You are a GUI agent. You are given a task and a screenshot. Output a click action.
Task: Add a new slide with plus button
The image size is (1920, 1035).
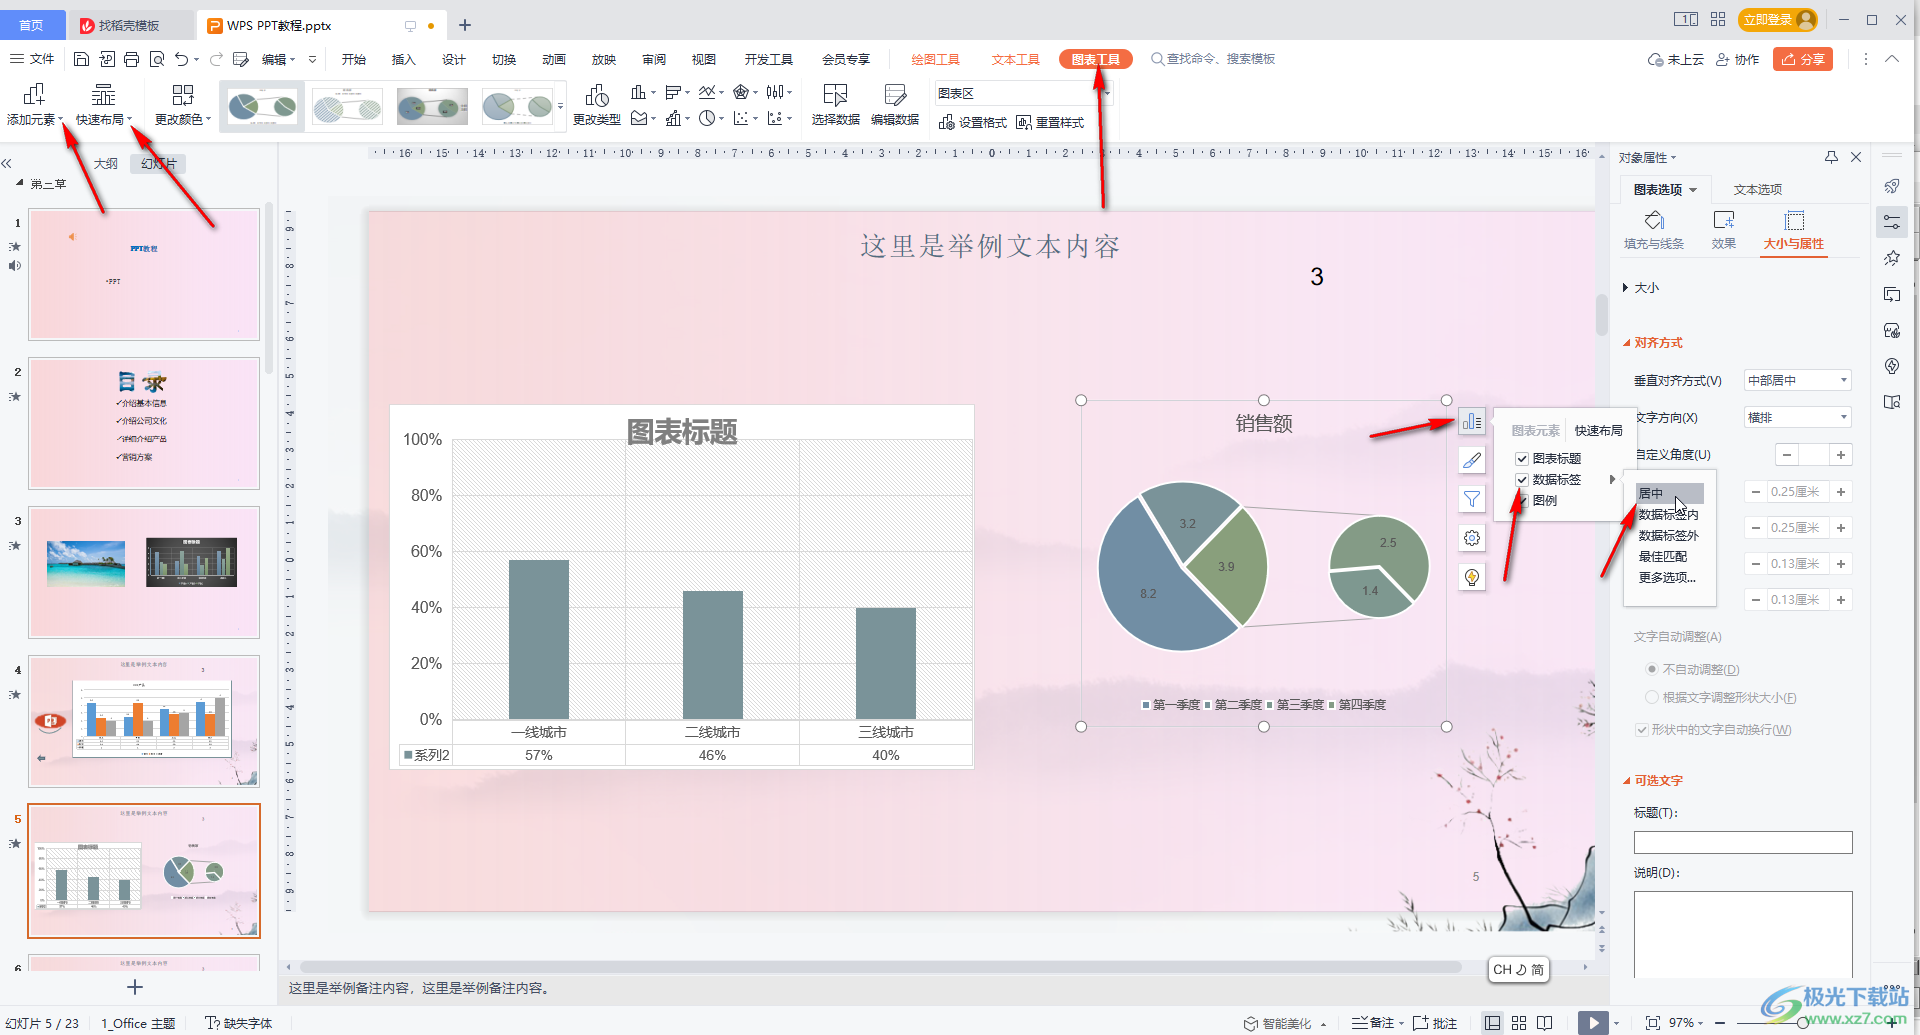[x=135, y=987]
